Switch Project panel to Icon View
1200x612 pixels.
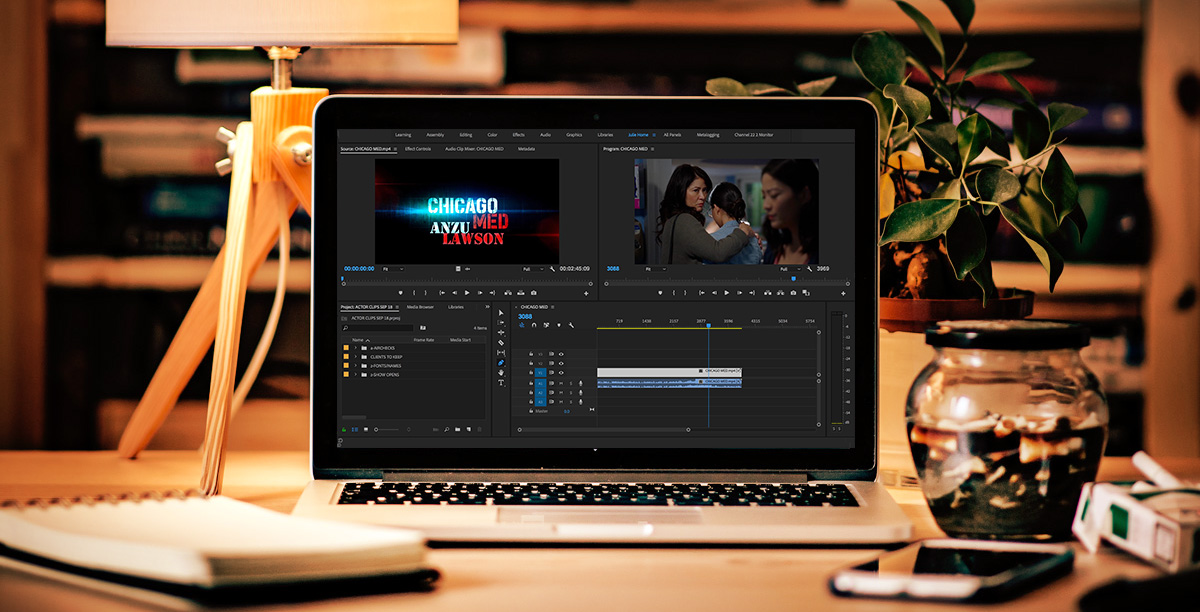pyautogui.click(x=365, y=429)
